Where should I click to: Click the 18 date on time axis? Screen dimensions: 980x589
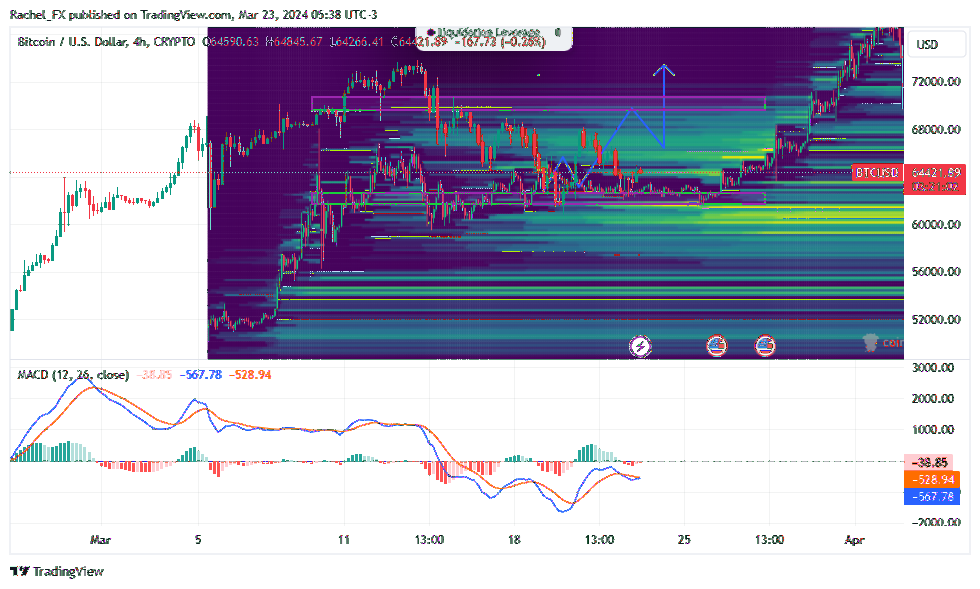(x=514, y=540)
